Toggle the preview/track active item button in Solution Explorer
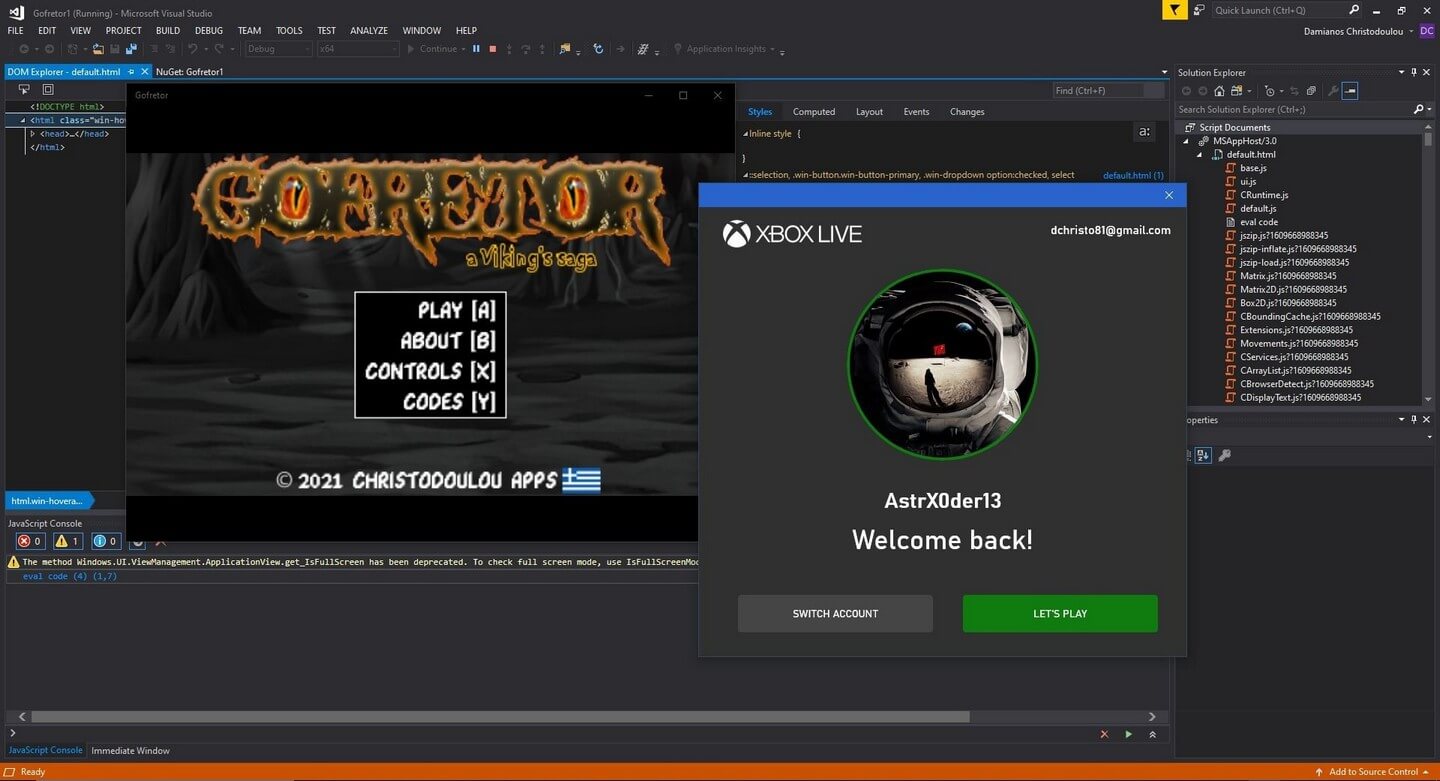This screenshot has width=1440, height=781. (1350, 91)
